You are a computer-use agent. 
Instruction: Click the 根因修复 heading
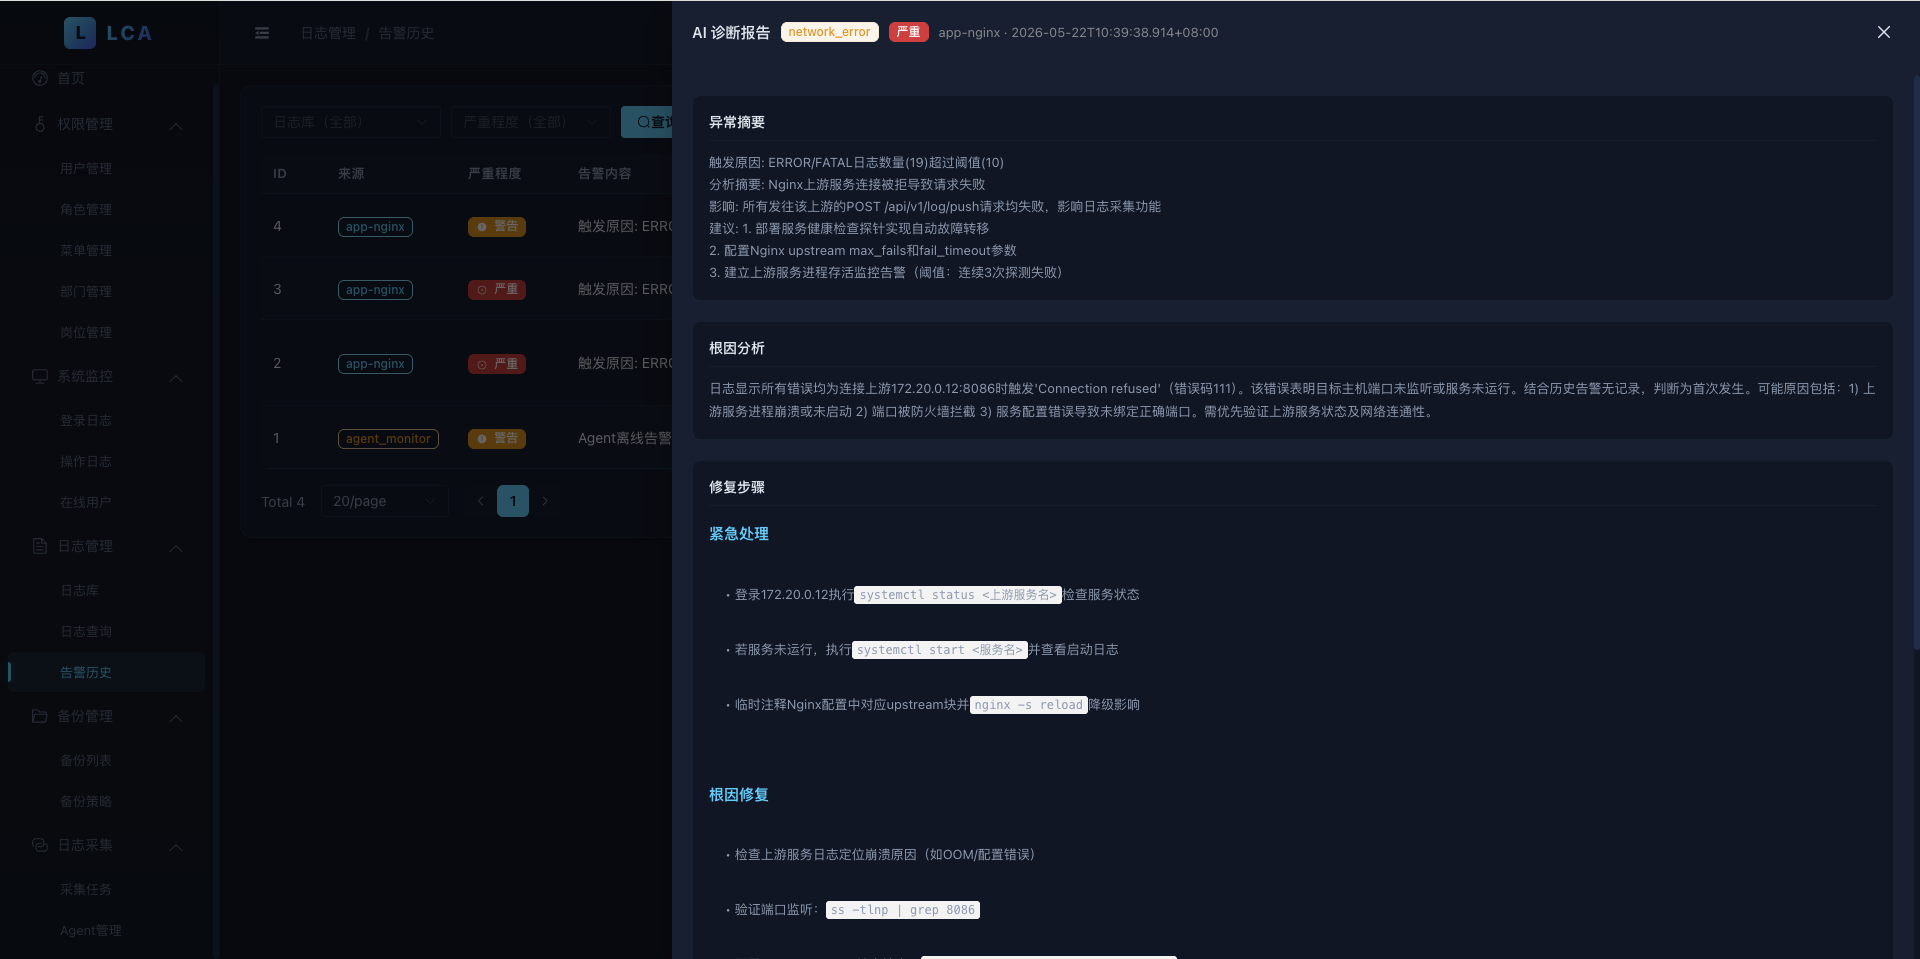[x=739, y=795]
